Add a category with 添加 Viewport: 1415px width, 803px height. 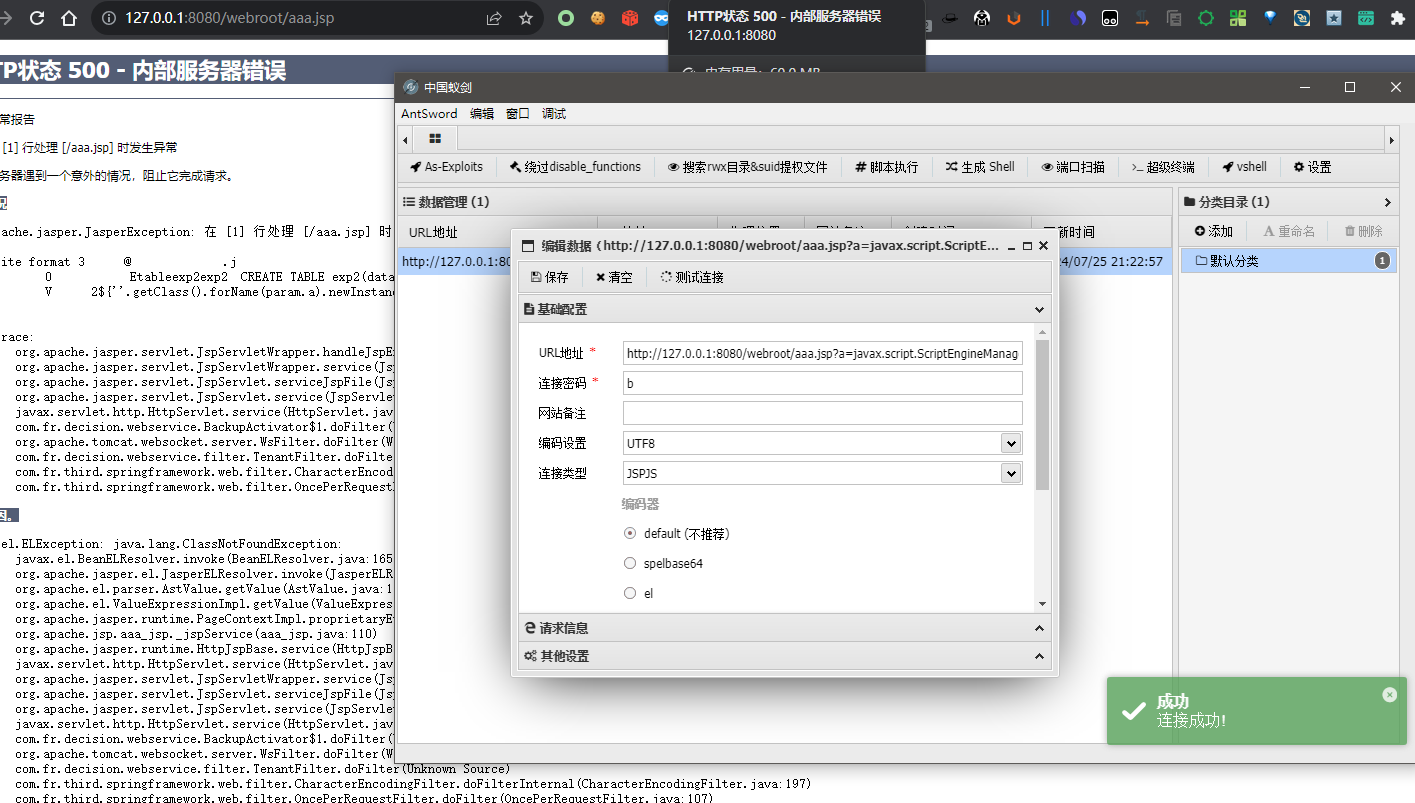(1214, 231)
